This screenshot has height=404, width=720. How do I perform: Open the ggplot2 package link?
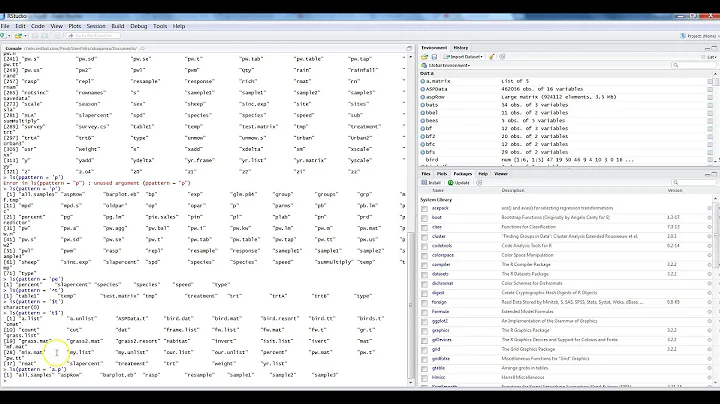pyautogui.click(x=439, y=321)
